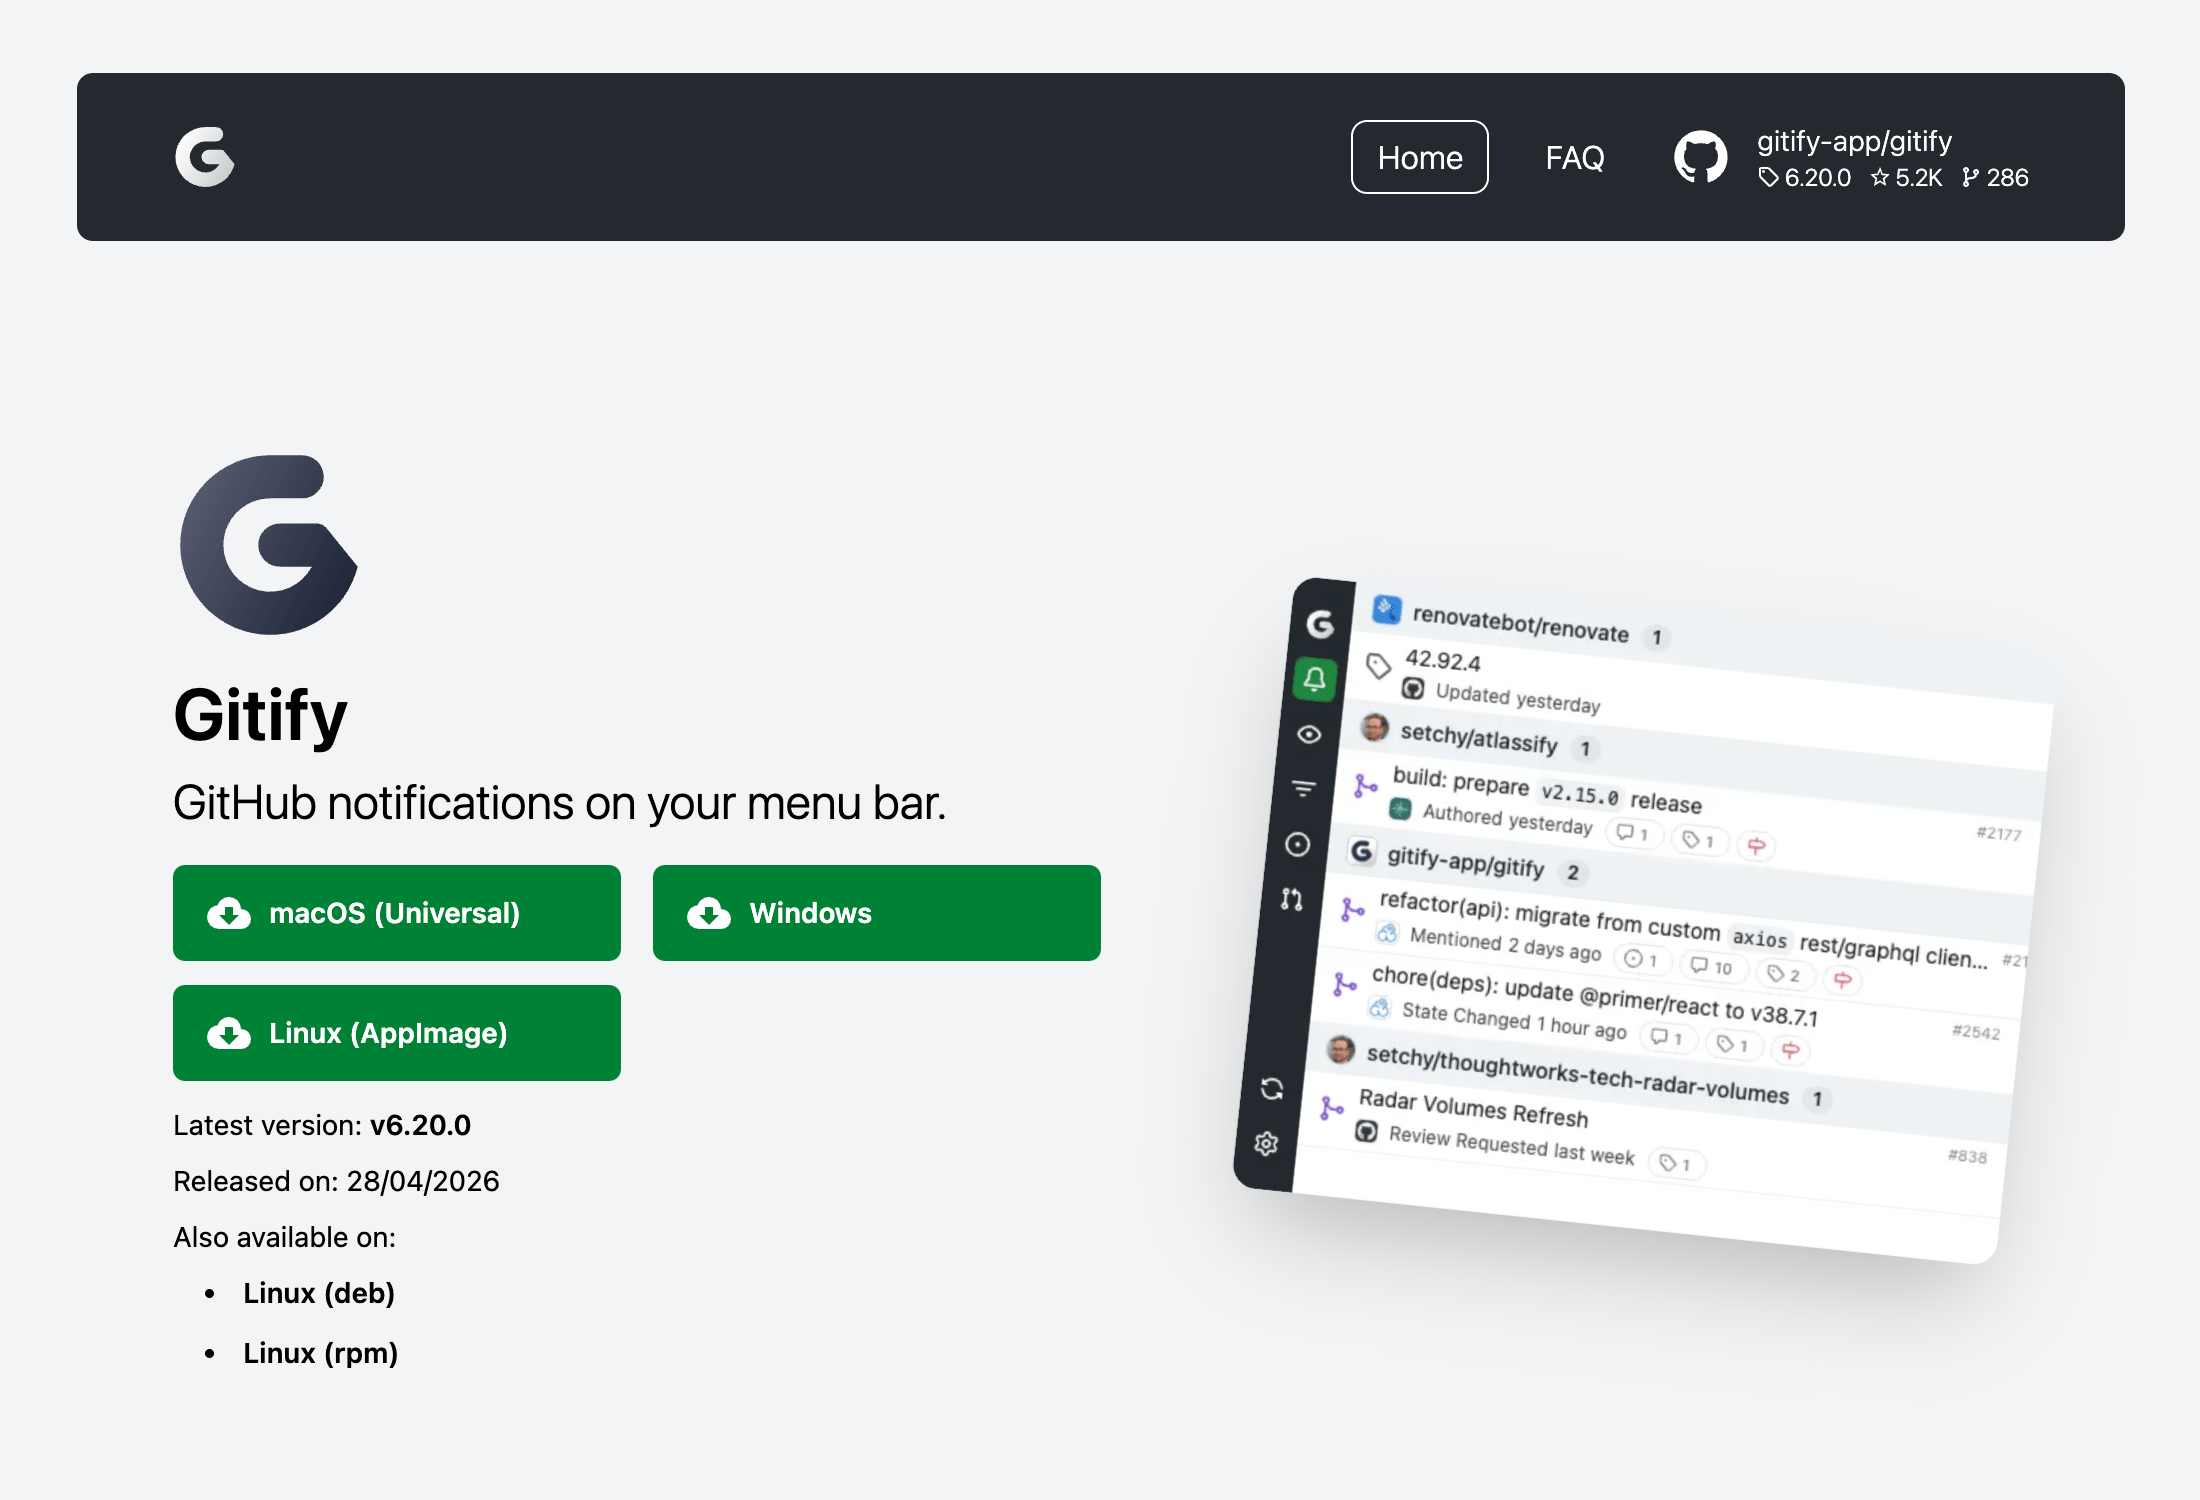Click green bell notifications icon in screenshot
The width and height of the screenshot is (2200, 1500).
[x=1315, y=679]
